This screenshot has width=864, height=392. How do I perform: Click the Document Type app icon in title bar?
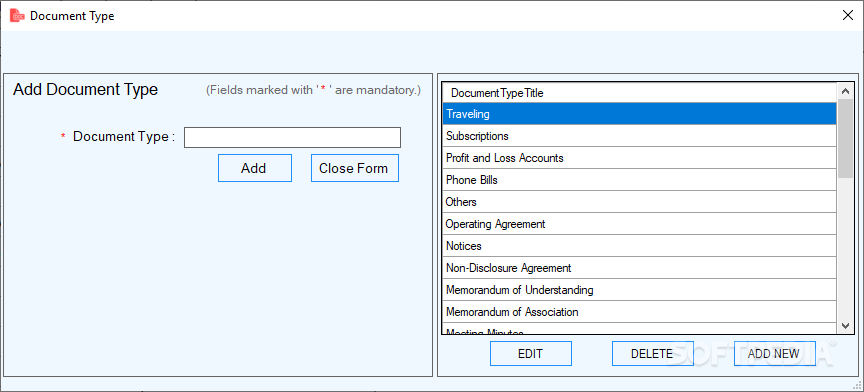(x=18, y=15)
